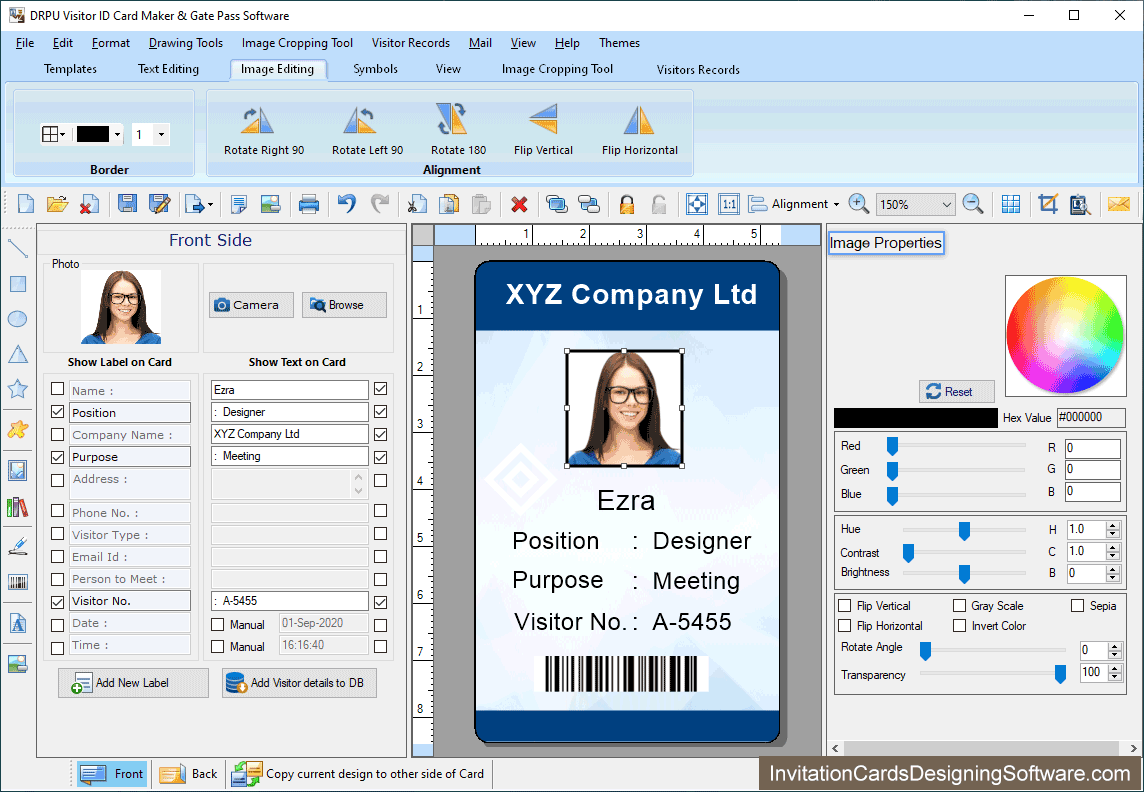Click the Lock icon on the toolbar

pyautogui.click(x=626, y=203)
